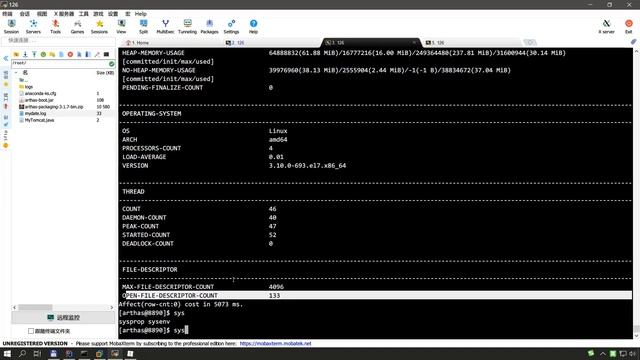Open the X服务器 menu
This screenshot has width=640, height=360.
[x=64, y=13]
